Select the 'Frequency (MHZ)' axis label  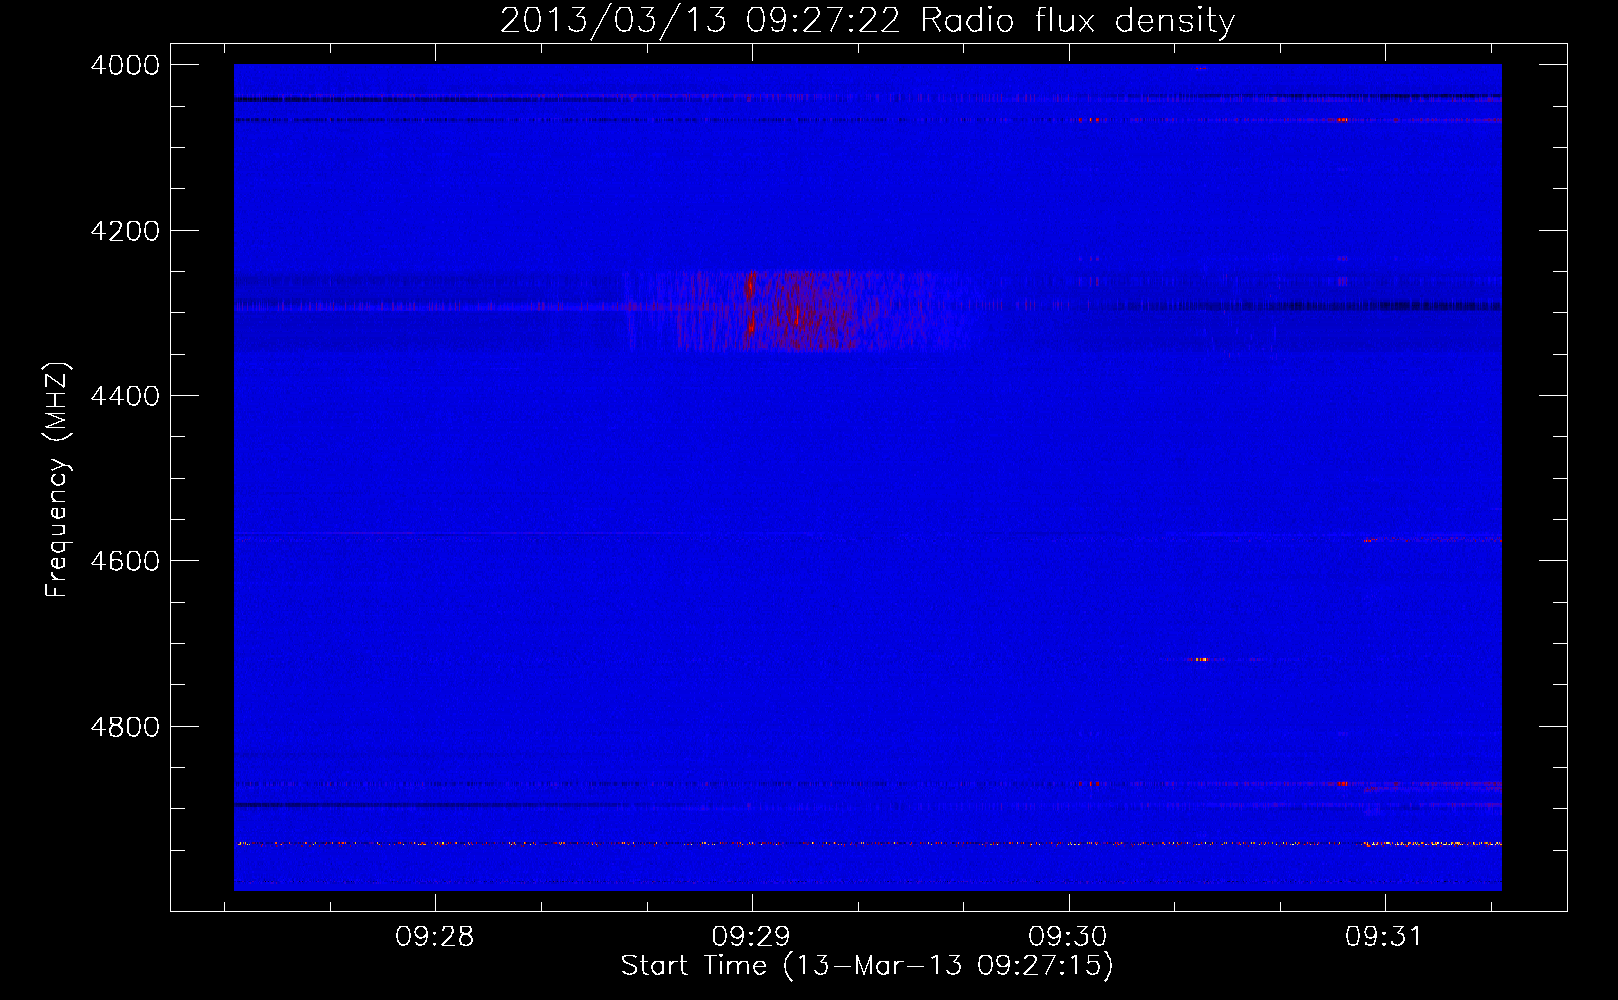[x=57, y=480]
